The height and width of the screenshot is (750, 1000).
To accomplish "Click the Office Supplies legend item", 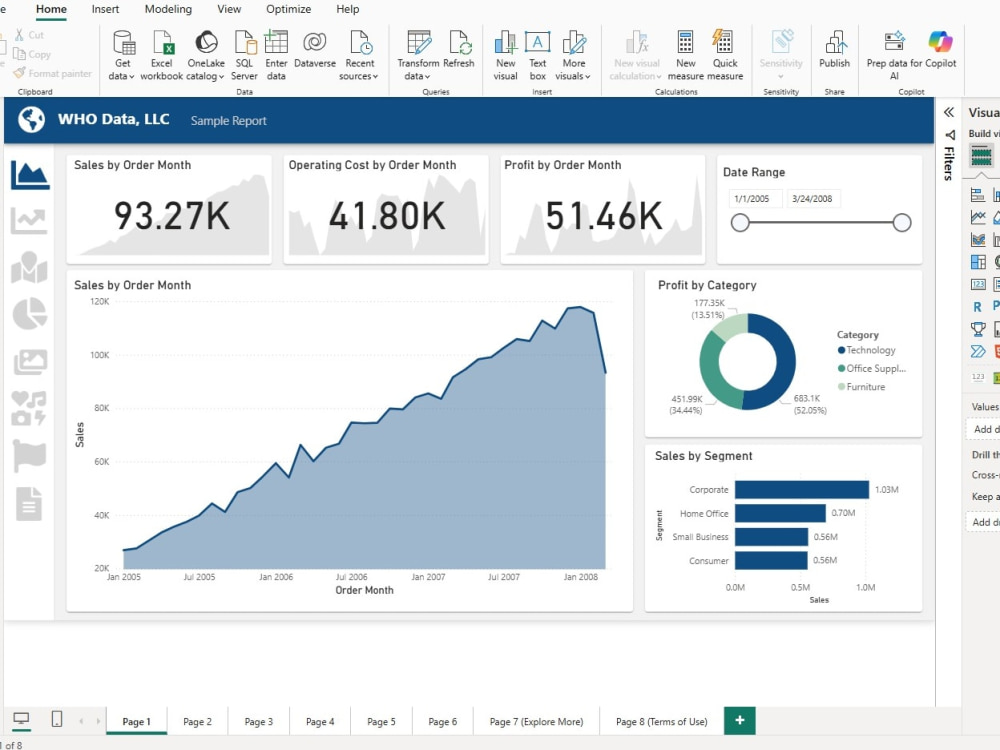I will pyautogui.click(x=872, y=369).
